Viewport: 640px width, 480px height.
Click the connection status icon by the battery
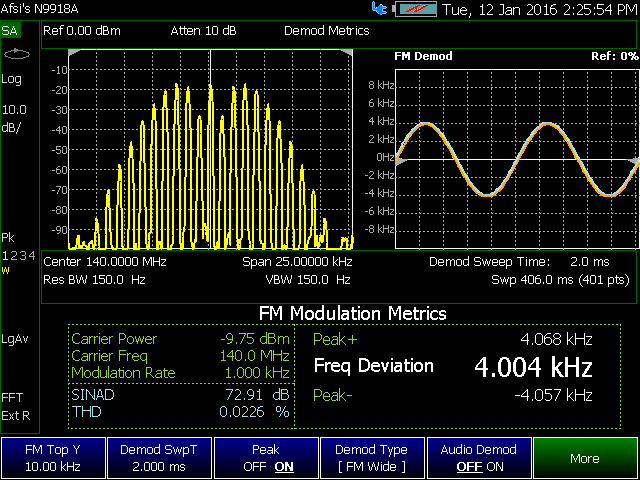(x=380, y=9)
